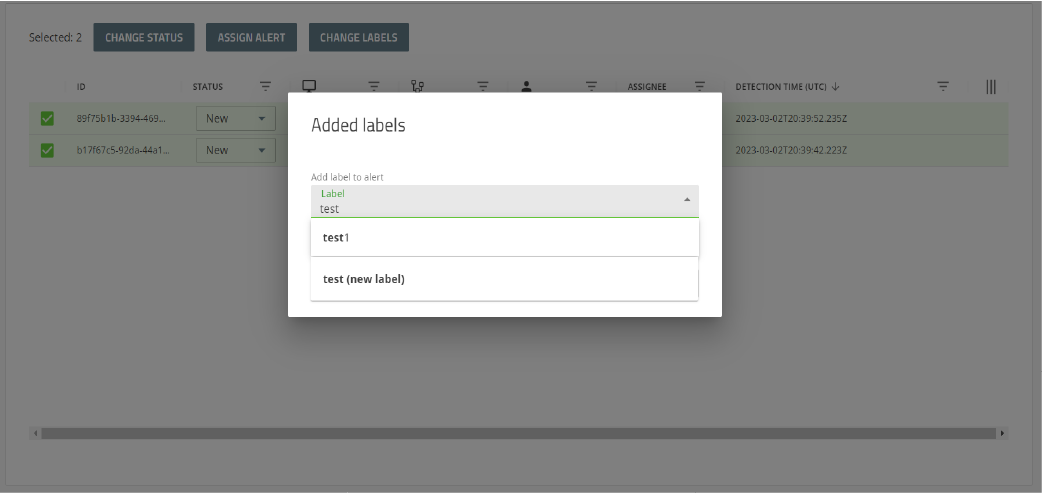Click the Selected: 2 counter text
Viewport: 1042px width, 493px height.
tap(55, 37)
